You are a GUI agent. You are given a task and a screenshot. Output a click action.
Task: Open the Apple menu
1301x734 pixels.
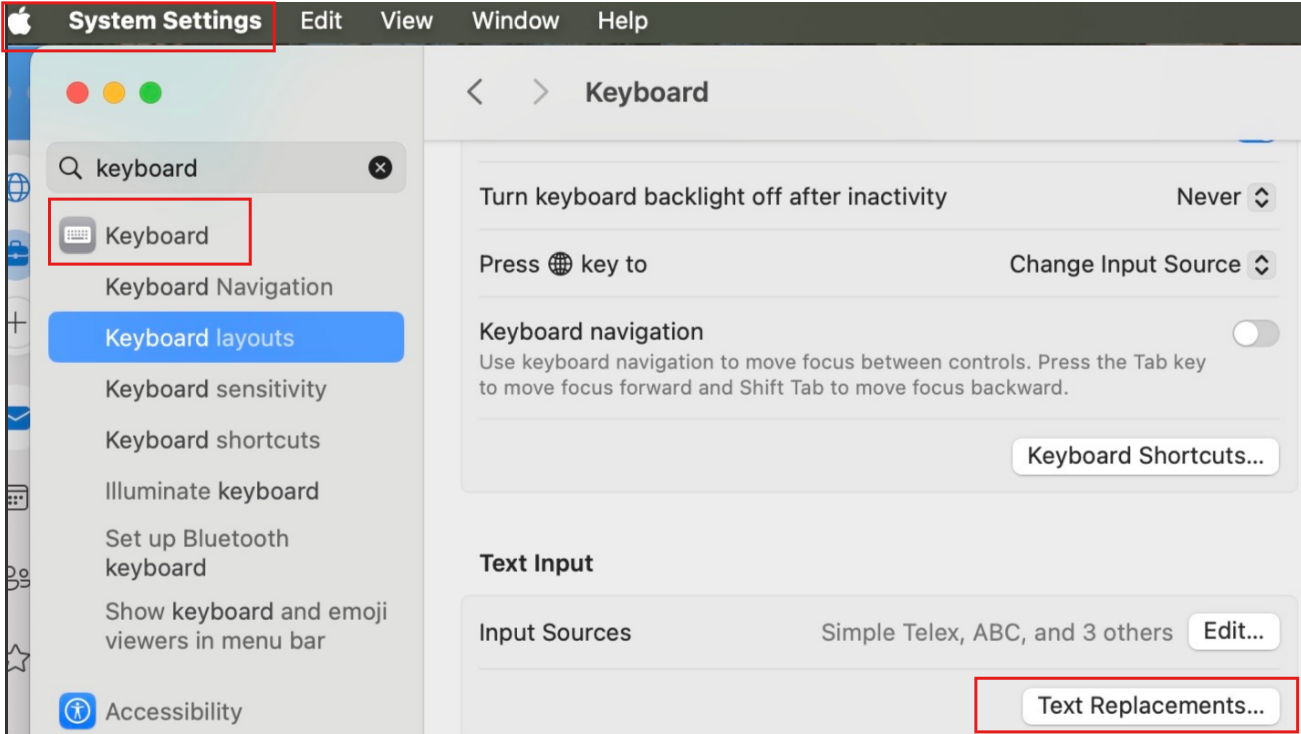point(20,21)
